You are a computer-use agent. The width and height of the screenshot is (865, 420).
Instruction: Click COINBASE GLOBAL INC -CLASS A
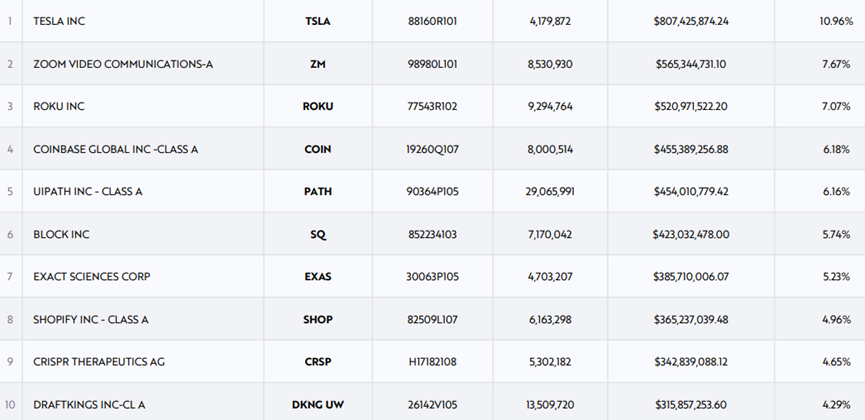point(115,149)
